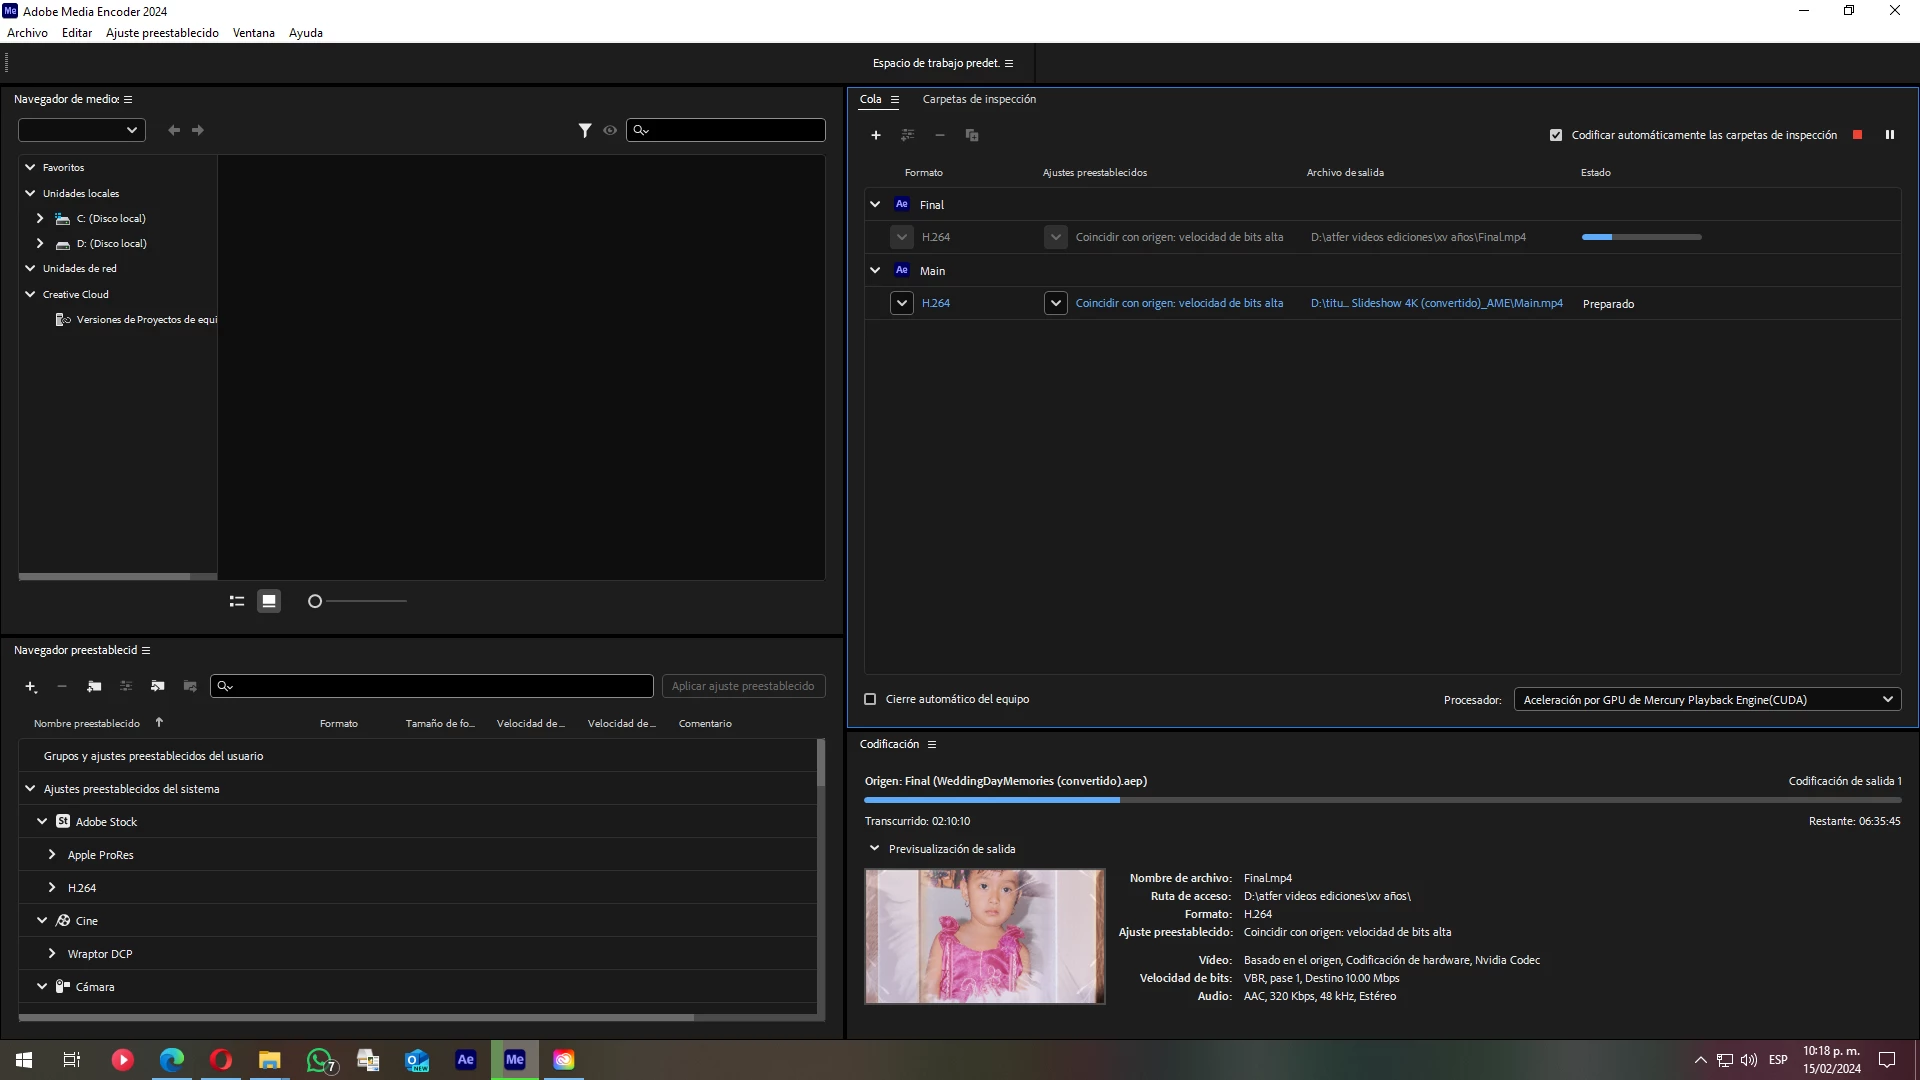Click Create New Preset plus icon
This screenshot has width=1920, height=1080.
31,686
